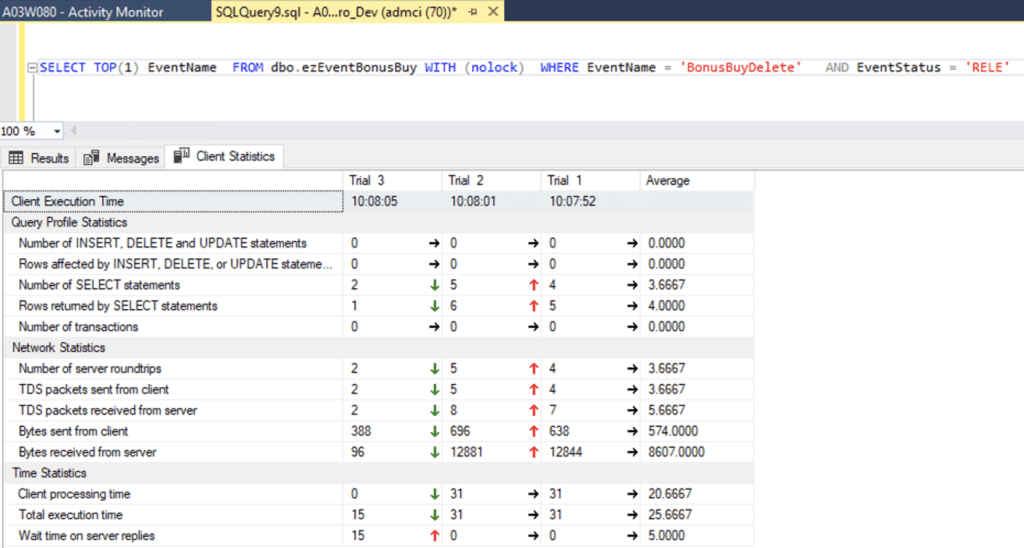Open the Results tab
The width and height of the screenshot is (1024, 548).
click(39, 157)
